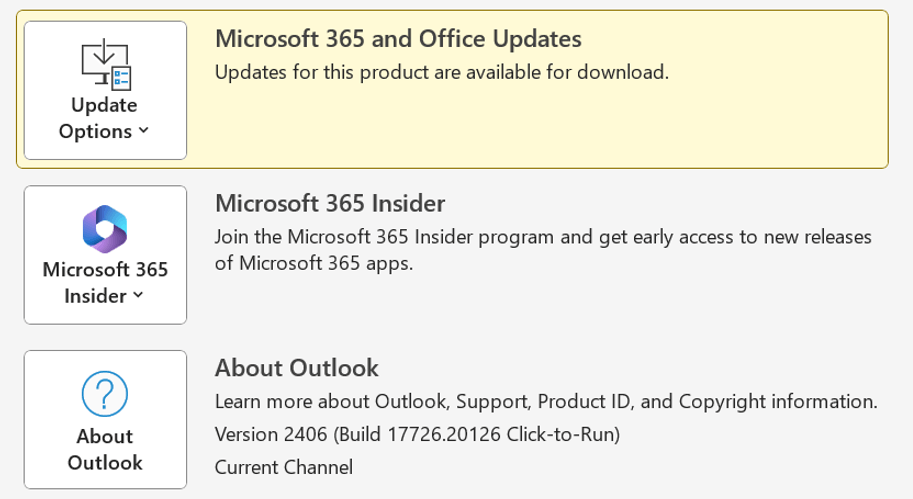Click the "Updates for this product" message text
913x499 pixels.
[441, 72]
